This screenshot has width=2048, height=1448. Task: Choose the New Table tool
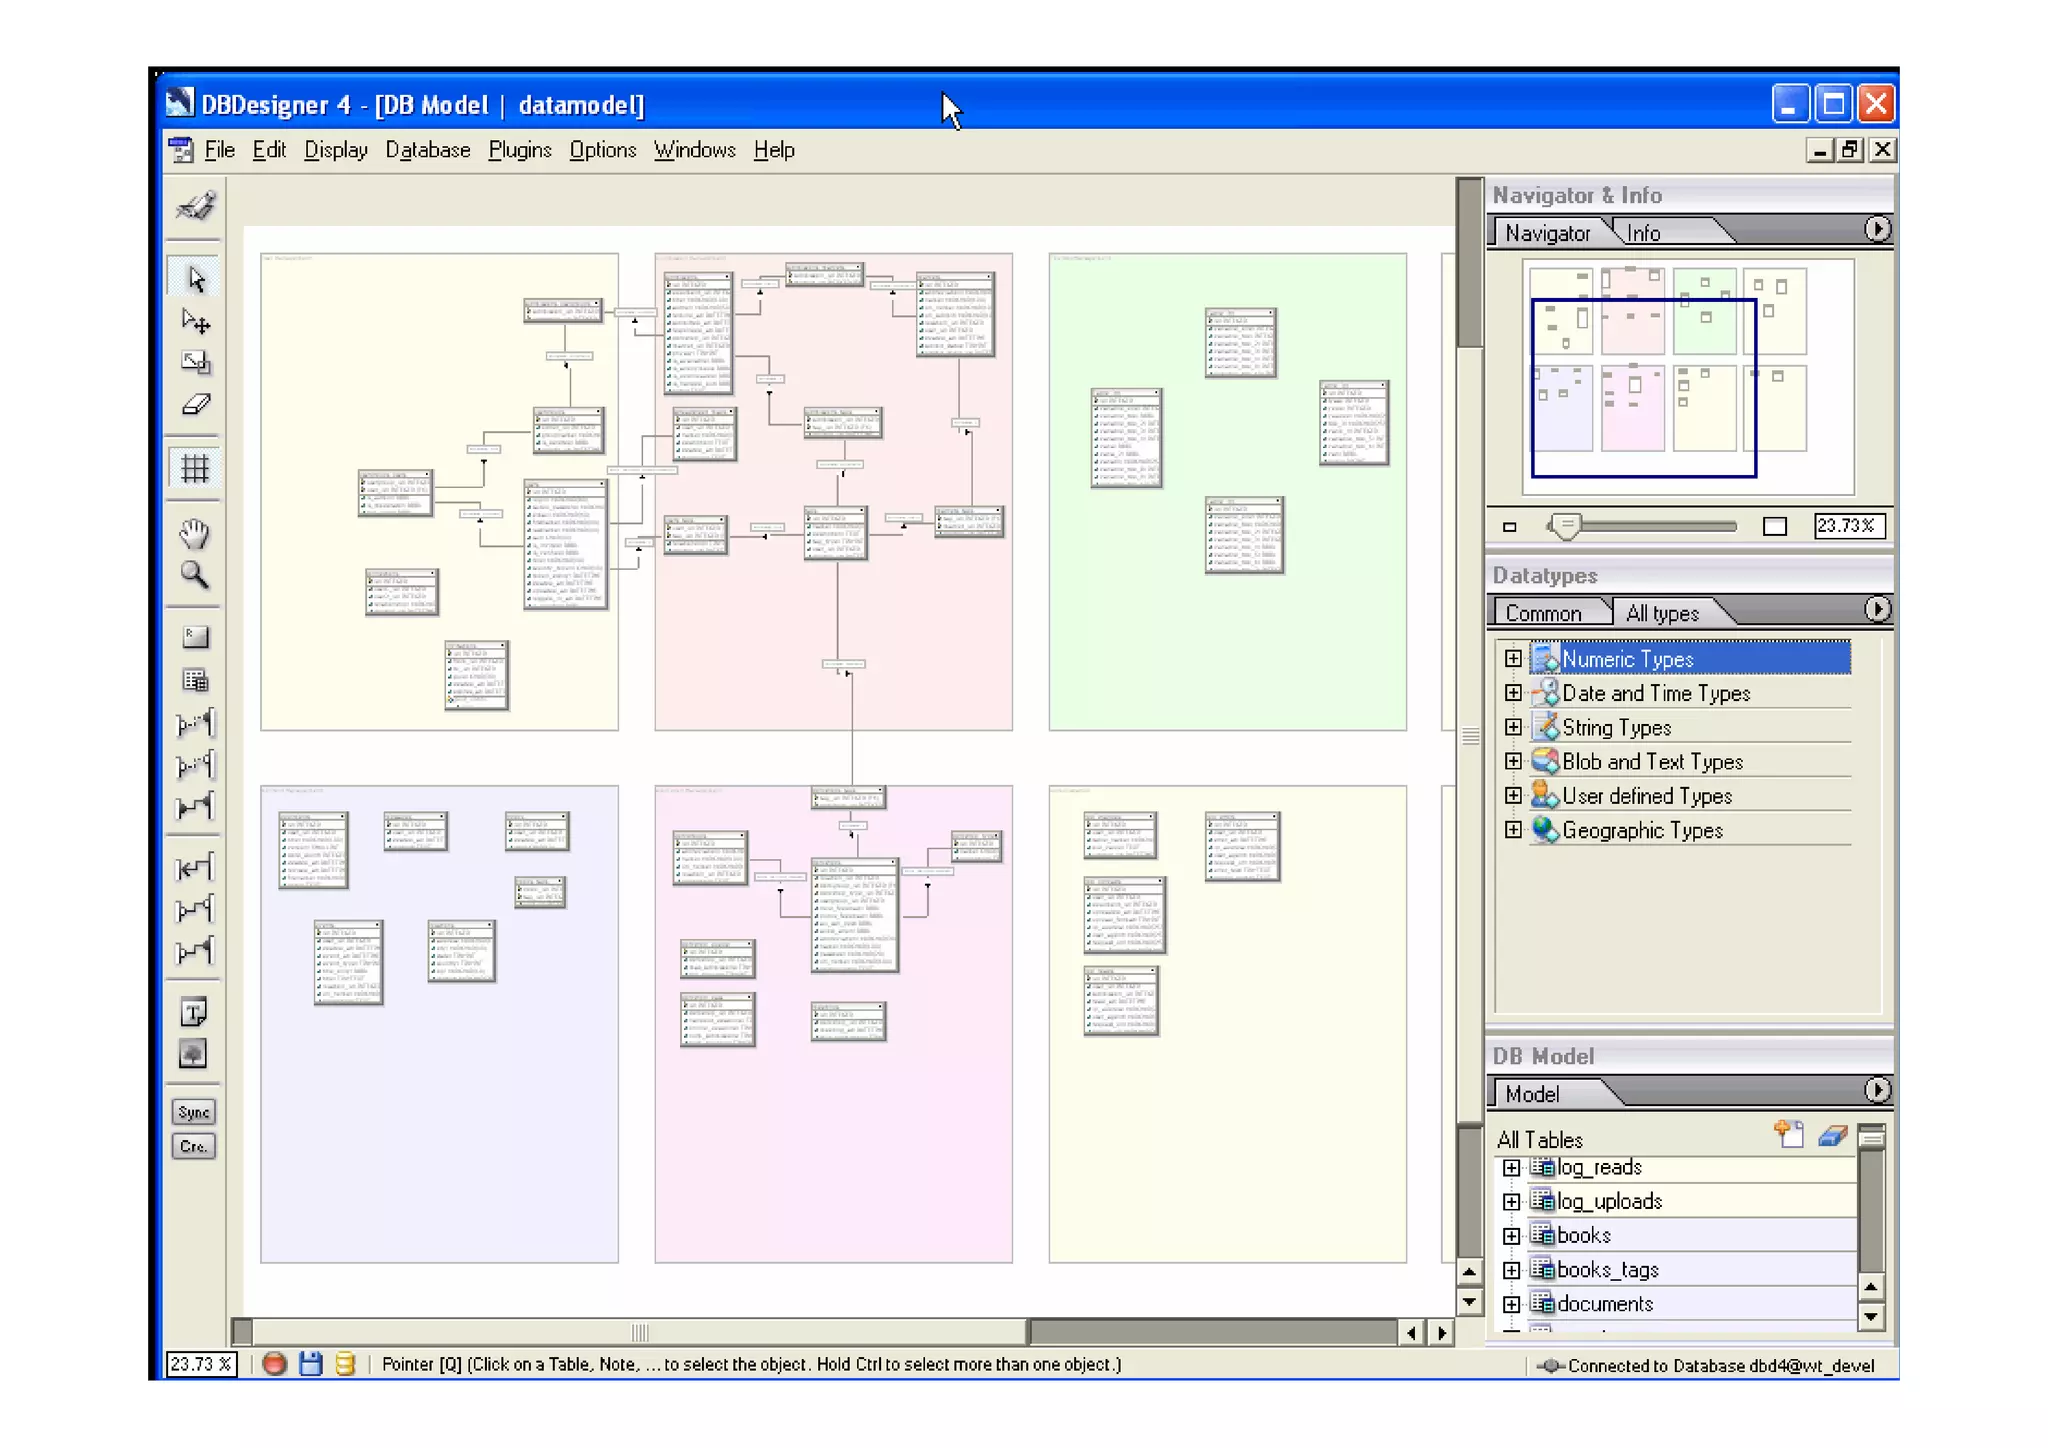[195, 681]
